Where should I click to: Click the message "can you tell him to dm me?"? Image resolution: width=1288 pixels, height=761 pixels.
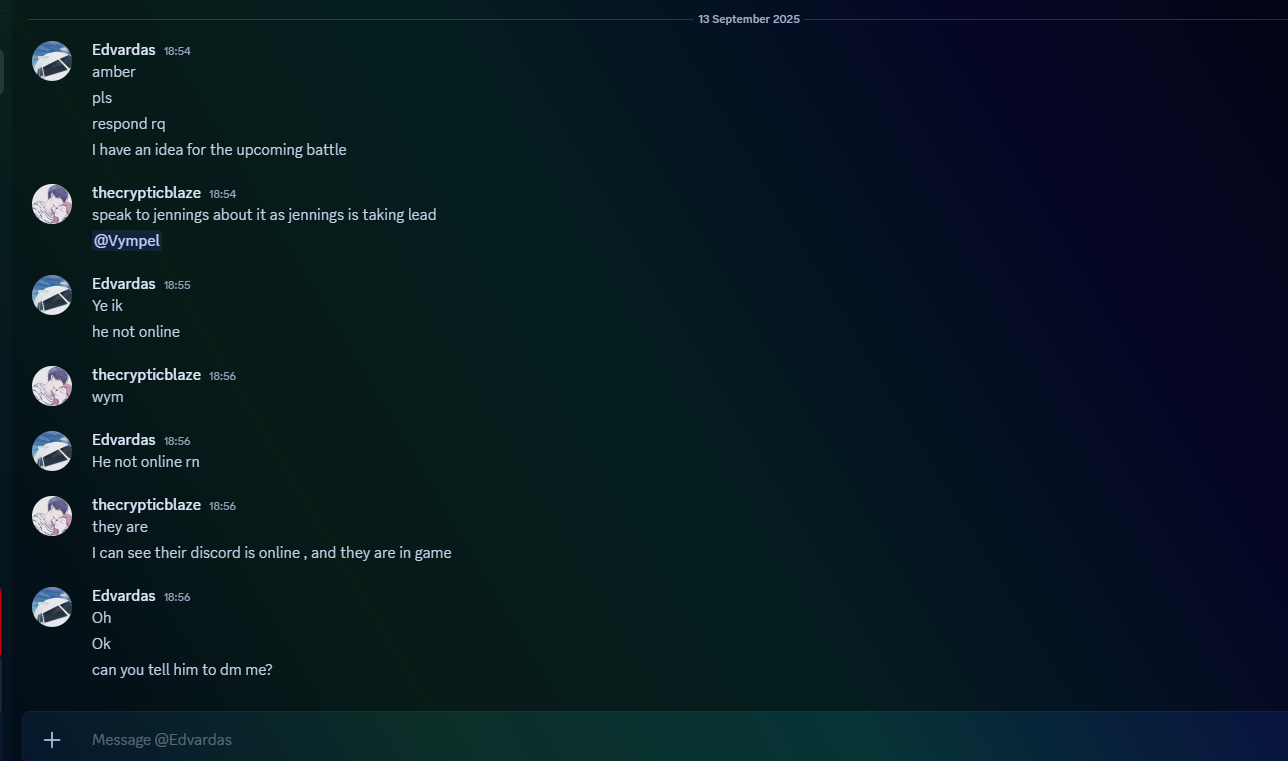point(182,670)
